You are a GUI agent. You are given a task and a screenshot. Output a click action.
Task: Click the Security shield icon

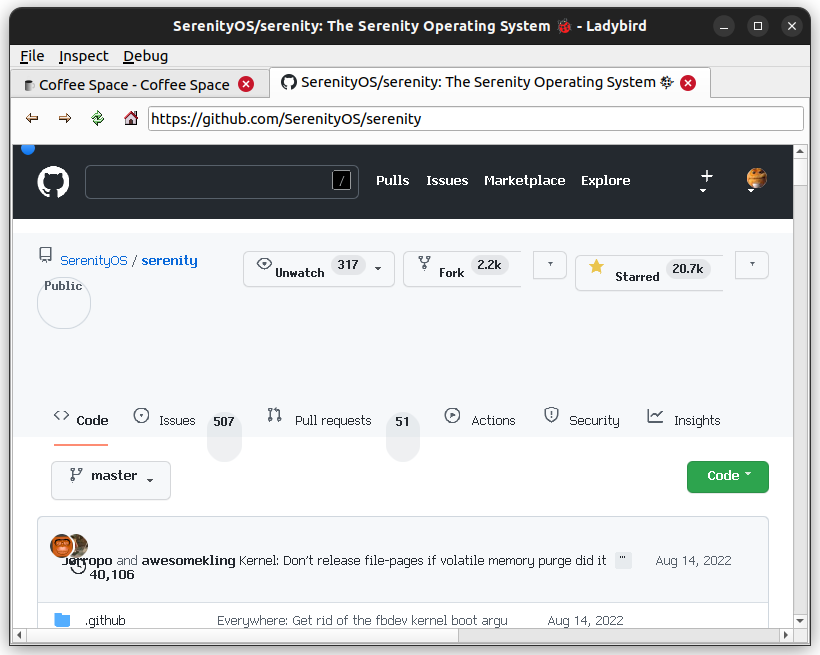point(551,415)
